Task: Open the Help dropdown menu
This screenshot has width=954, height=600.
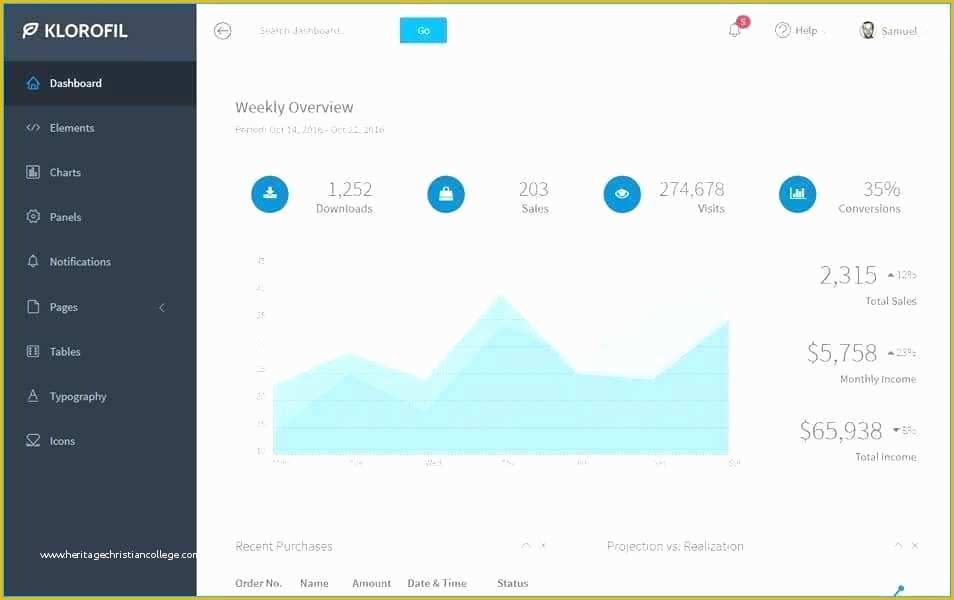Action: point(800,30)
